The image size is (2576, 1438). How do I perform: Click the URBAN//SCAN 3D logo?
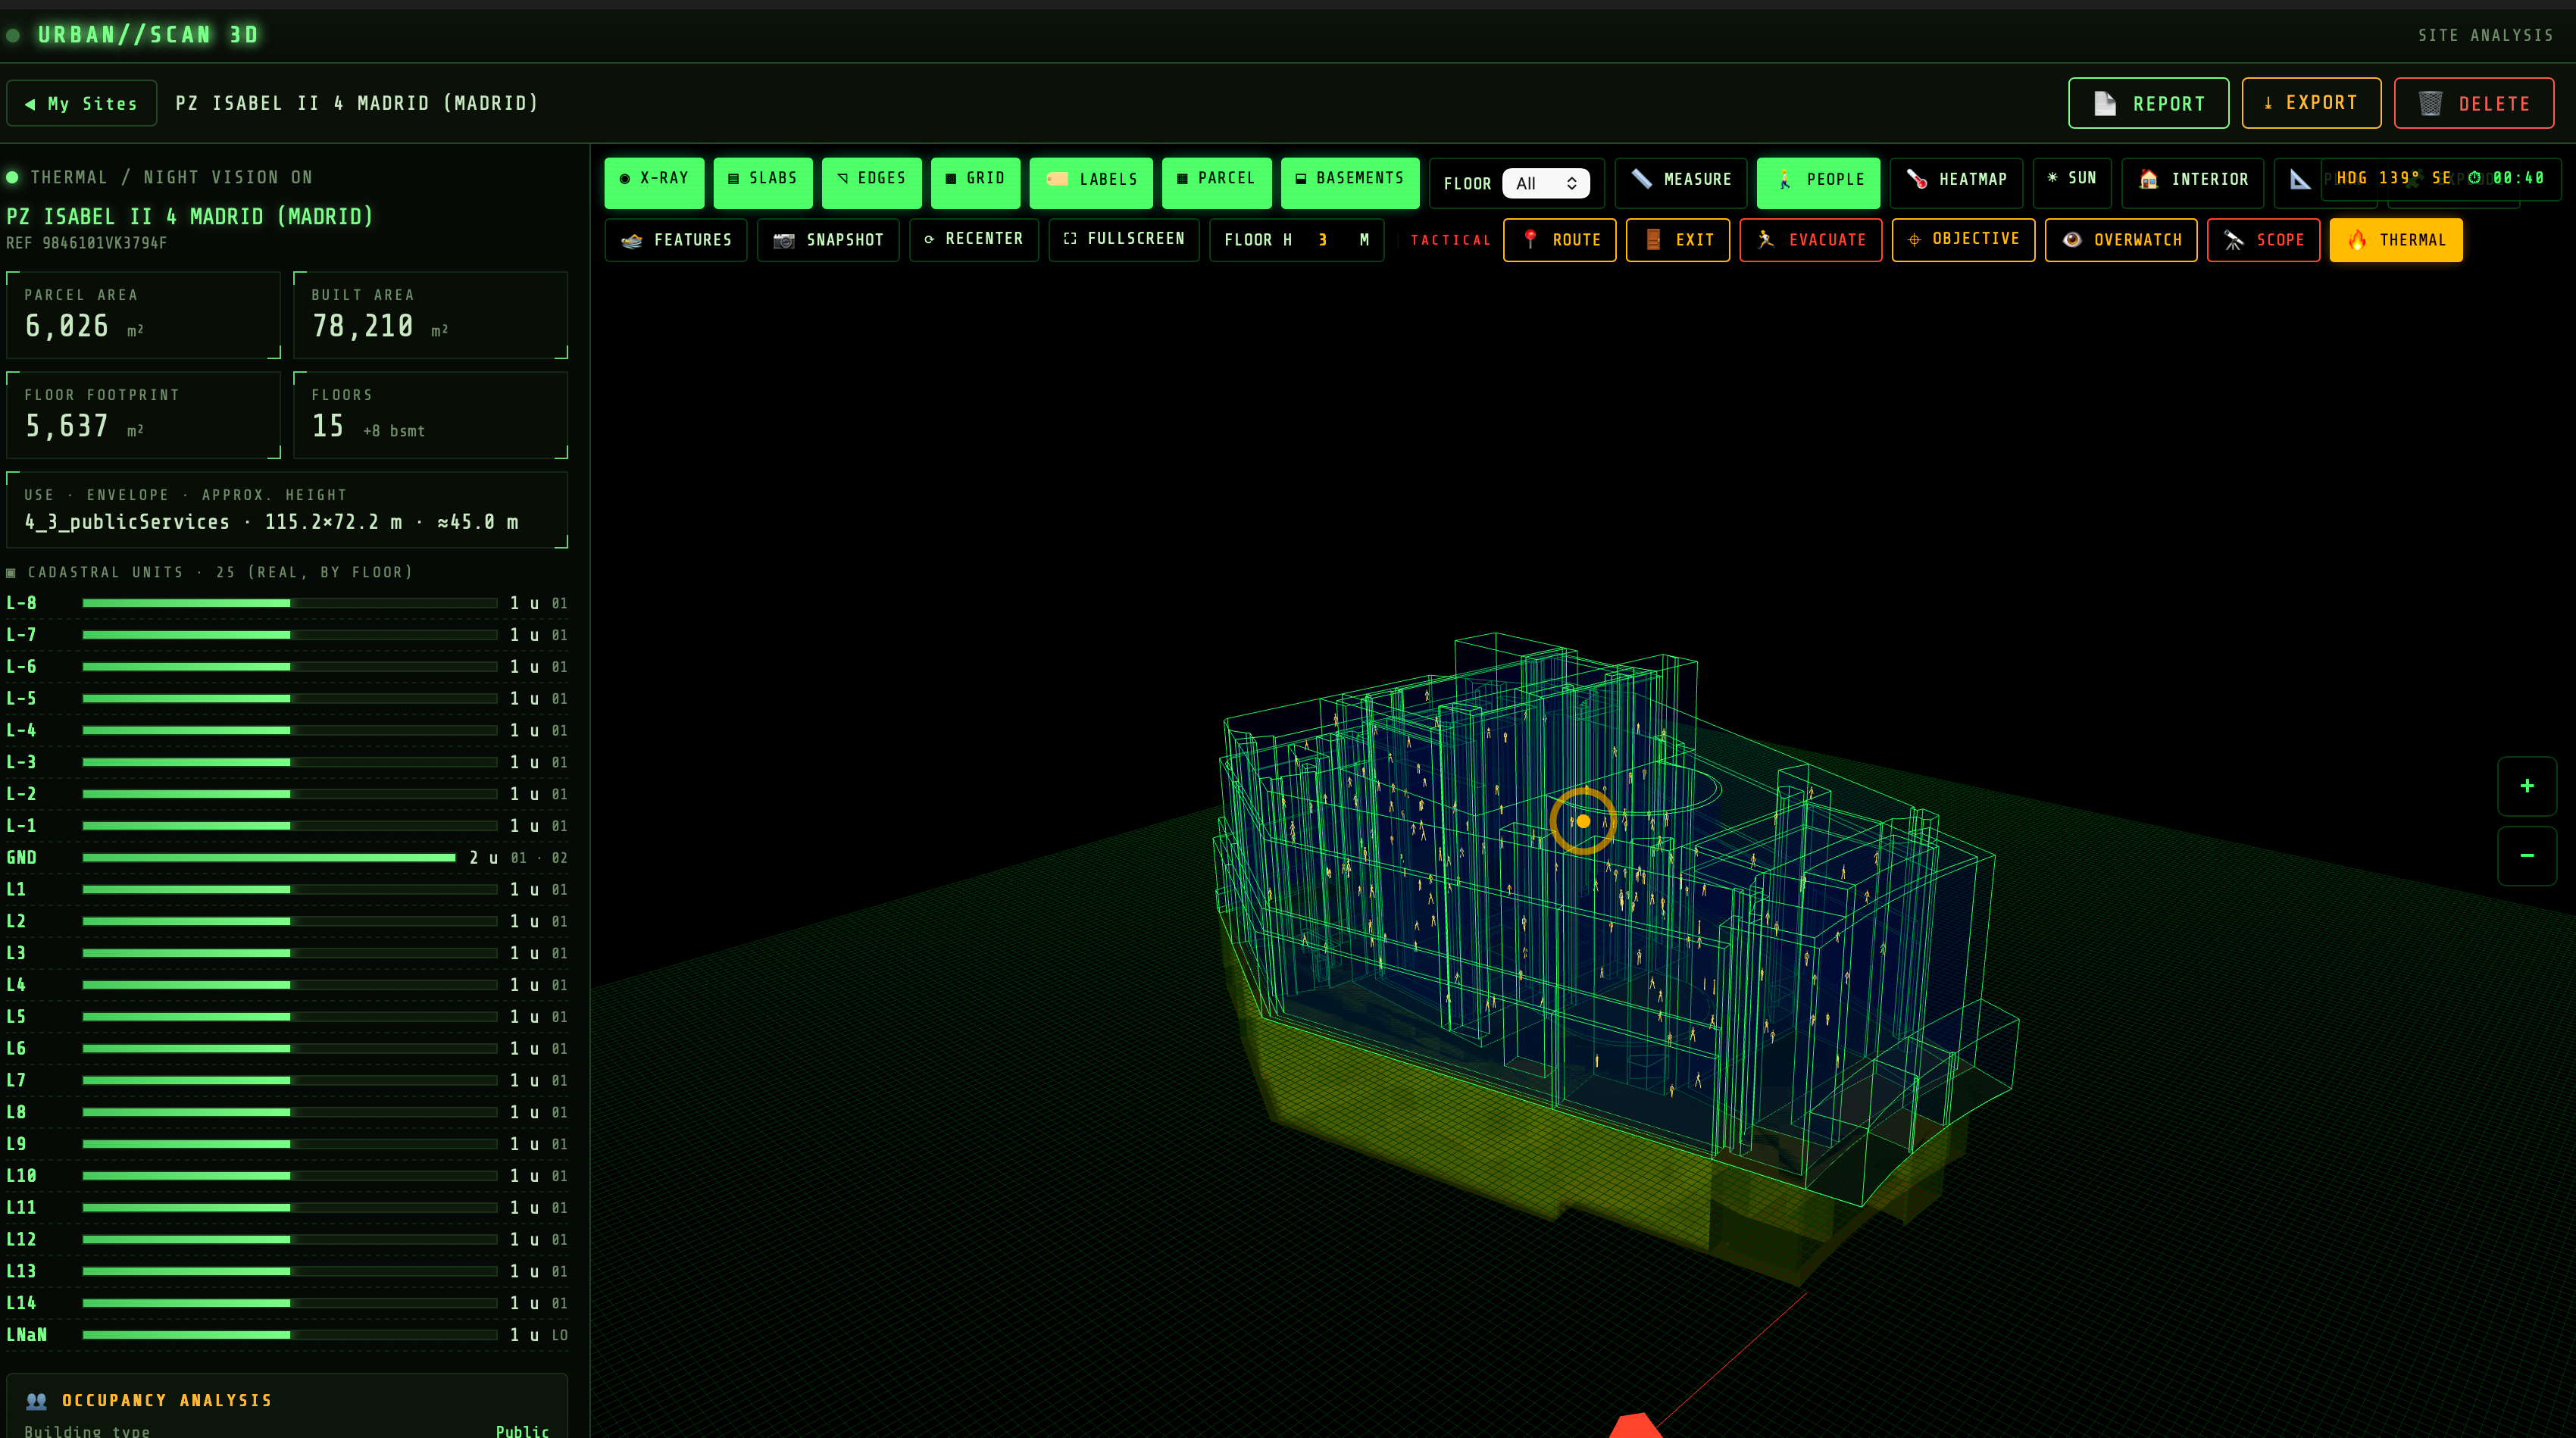click(148, 35)
